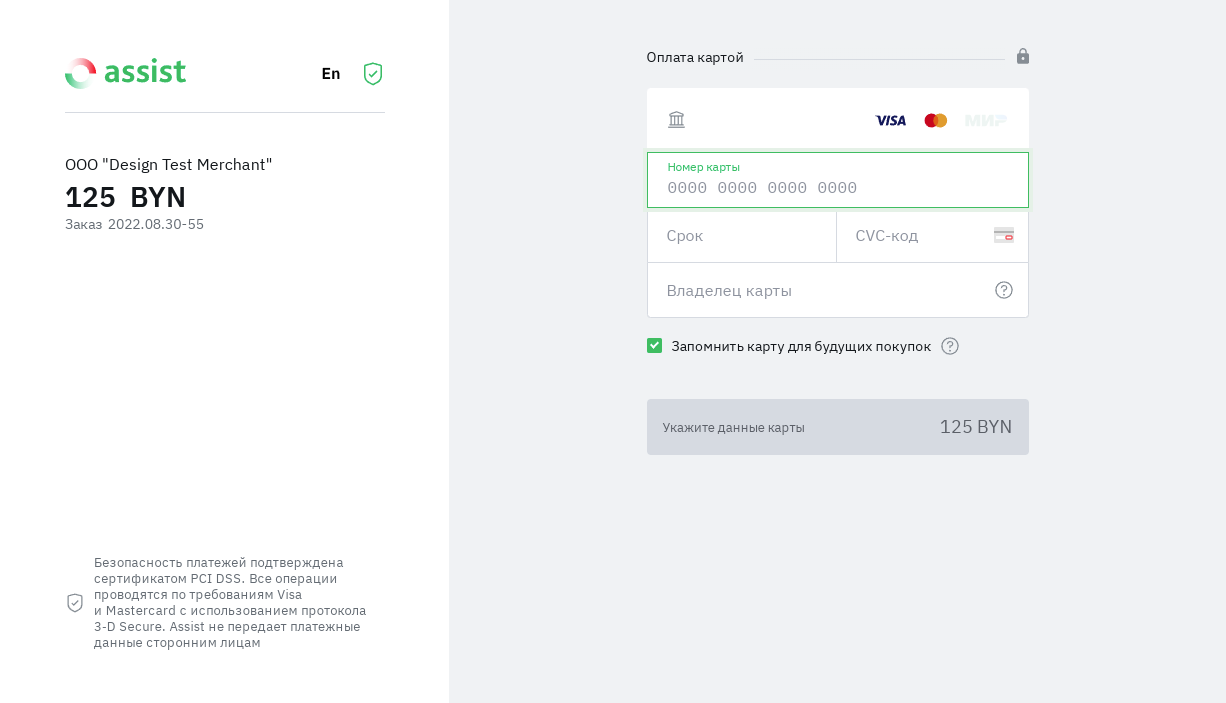Uncheck Запомнить карту для будущих покупок
The width and height of the screenshot is (1226, 703).
pos(655,346)
